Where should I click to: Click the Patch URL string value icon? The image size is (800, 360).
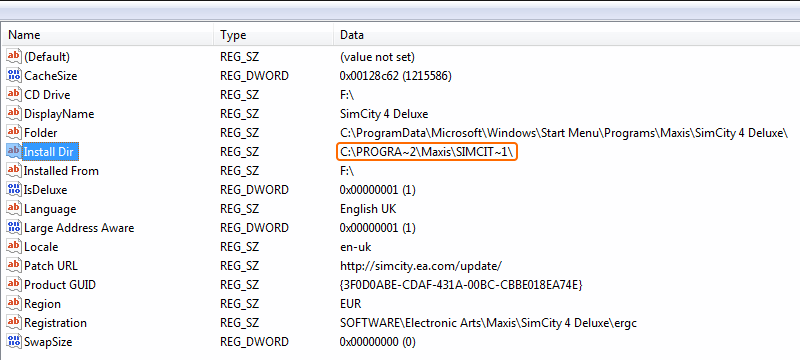tap(14, 266)
